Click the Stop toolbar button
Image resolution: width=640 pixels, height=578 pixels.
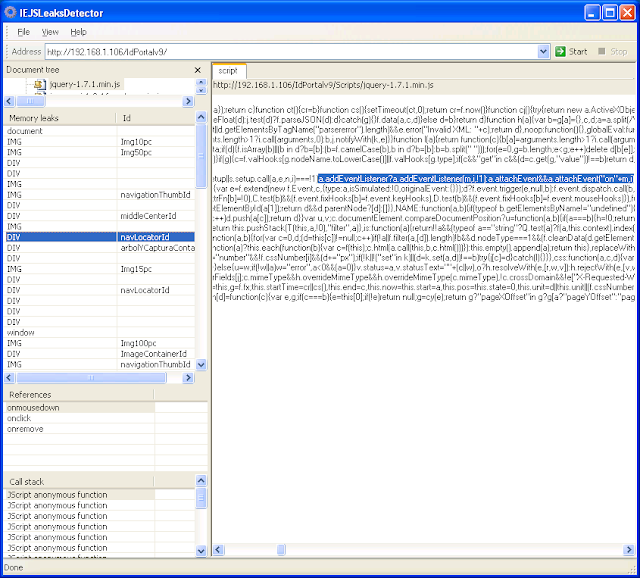pyautogui.click(x=613, y=51)
